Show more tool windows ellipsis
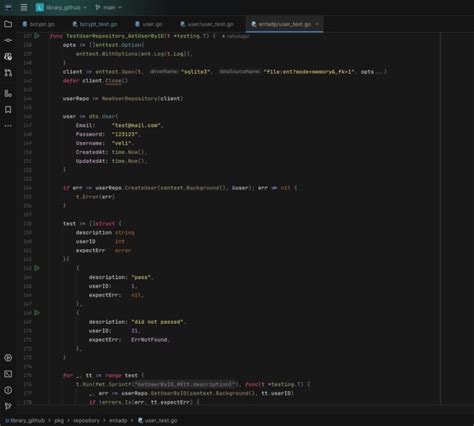The height and width of the screenshot is (426, 474). click(8, 126)
